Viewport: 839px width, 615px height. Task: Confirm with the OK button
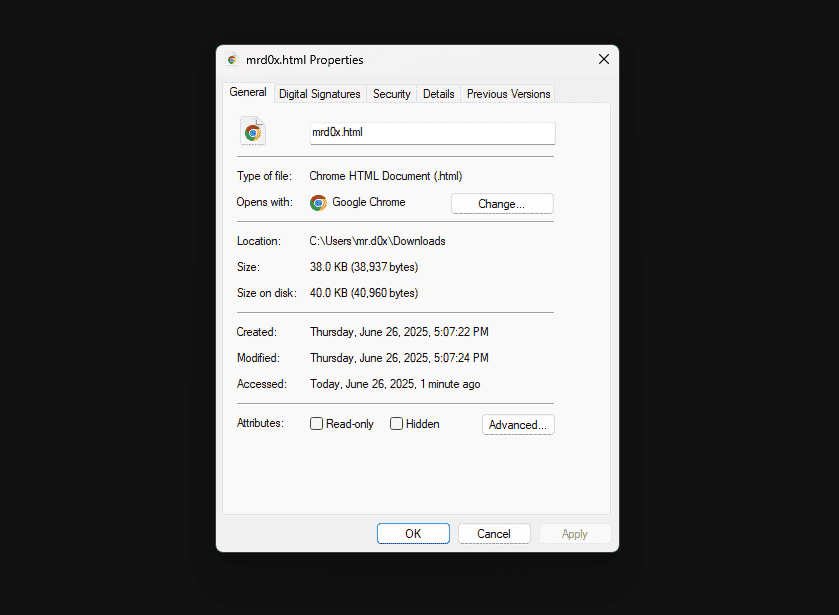click(413, 534)
